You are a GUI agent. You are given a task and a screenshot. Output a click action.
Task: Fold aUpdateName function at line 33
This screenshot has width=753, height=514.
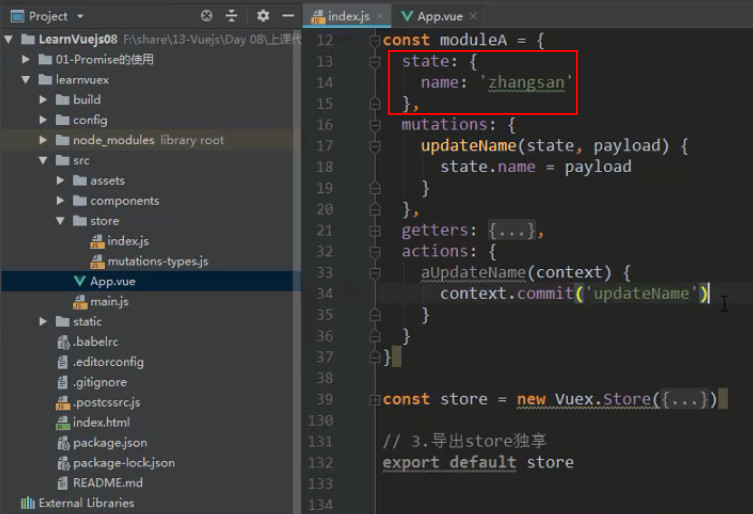click(375, 273)
